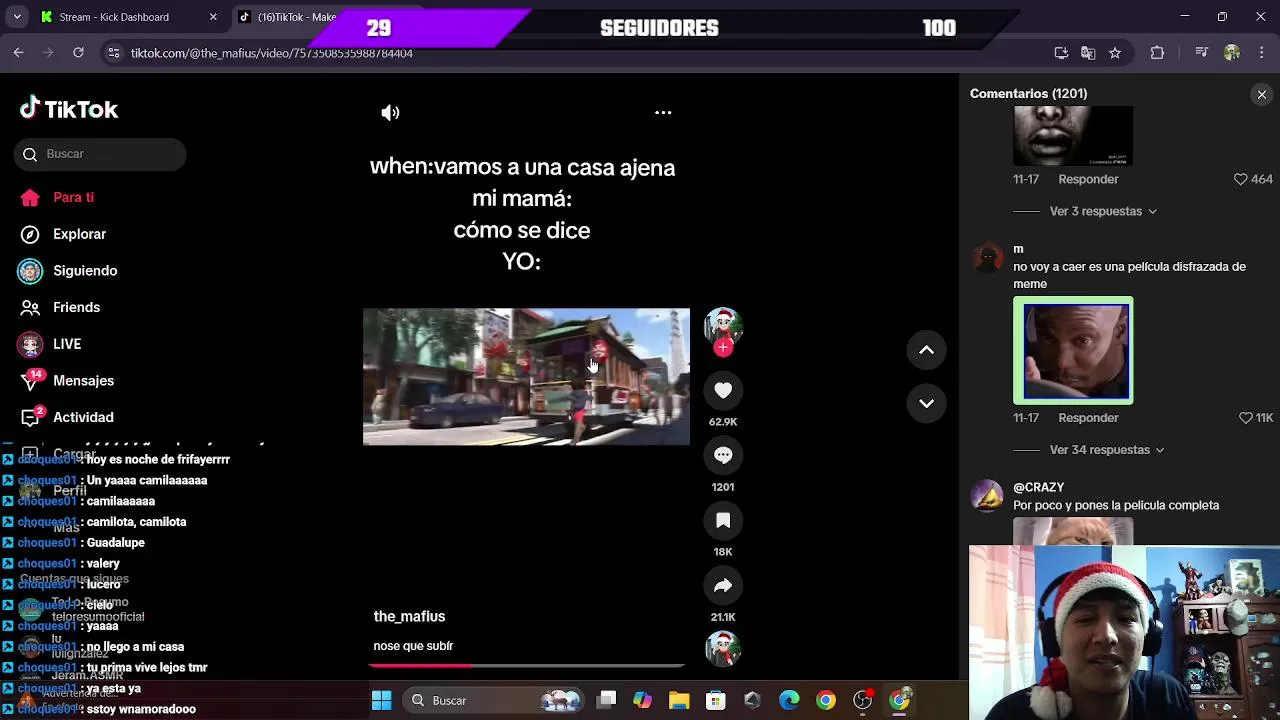Open Microsoft Store from the taskbar
Image resolution: width=1280 pixels, height=720 pixels.
click(715, 700)
